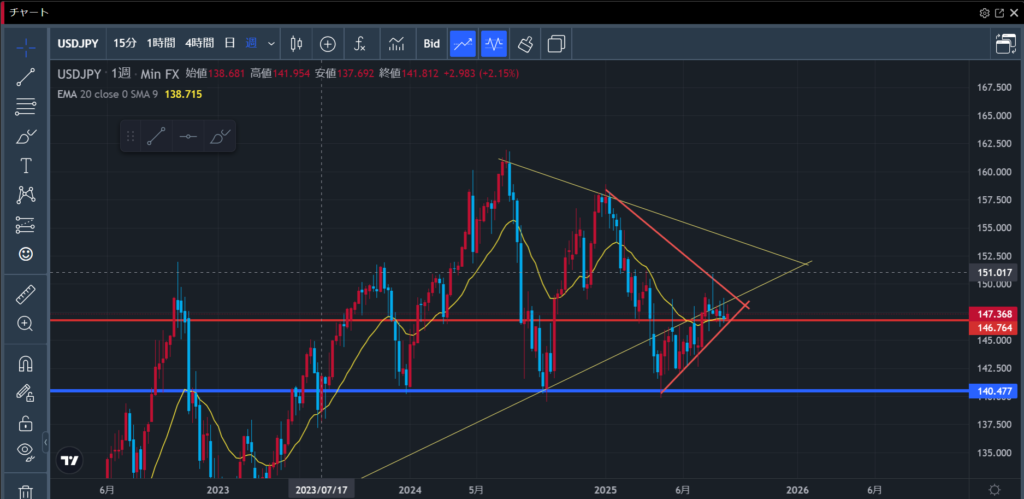Click the 2026 time axis label
This screenshot has height=499, width=1024.
[x=797, y=490]
